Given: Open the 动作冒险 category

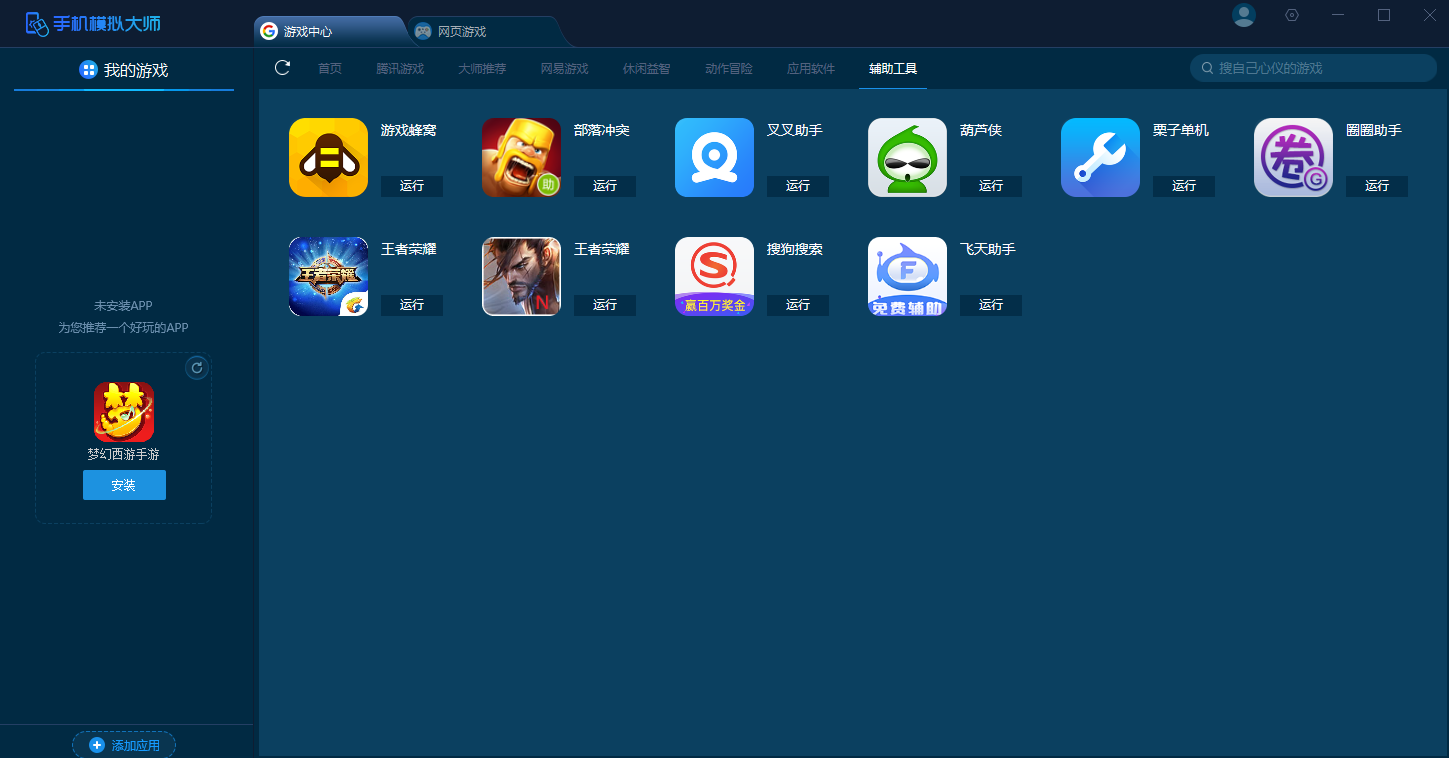Looking at the screenshot, I should 728,69.
